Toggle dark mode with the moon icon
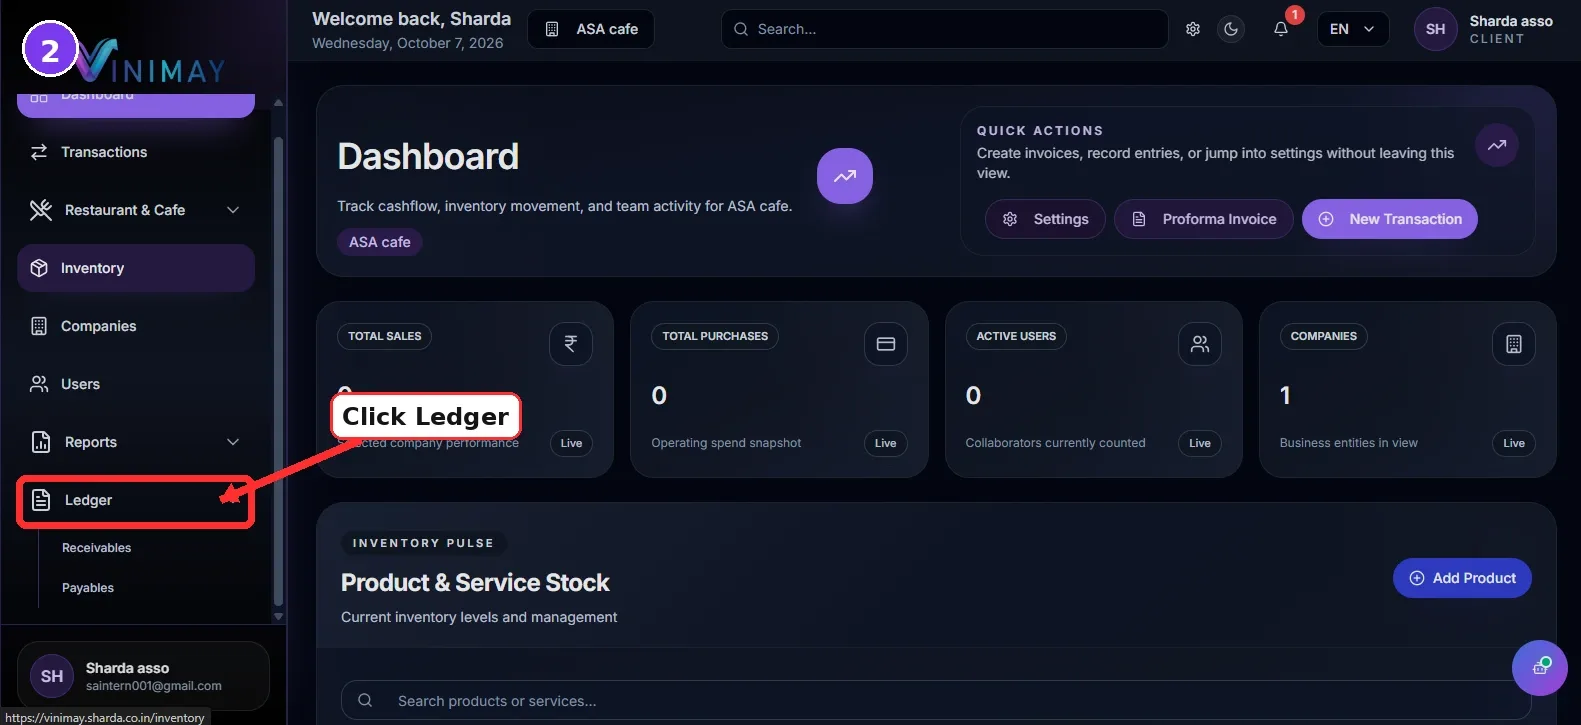Image resolution: width=1581 pixels, height=725 pixels. coord(1231,29)
